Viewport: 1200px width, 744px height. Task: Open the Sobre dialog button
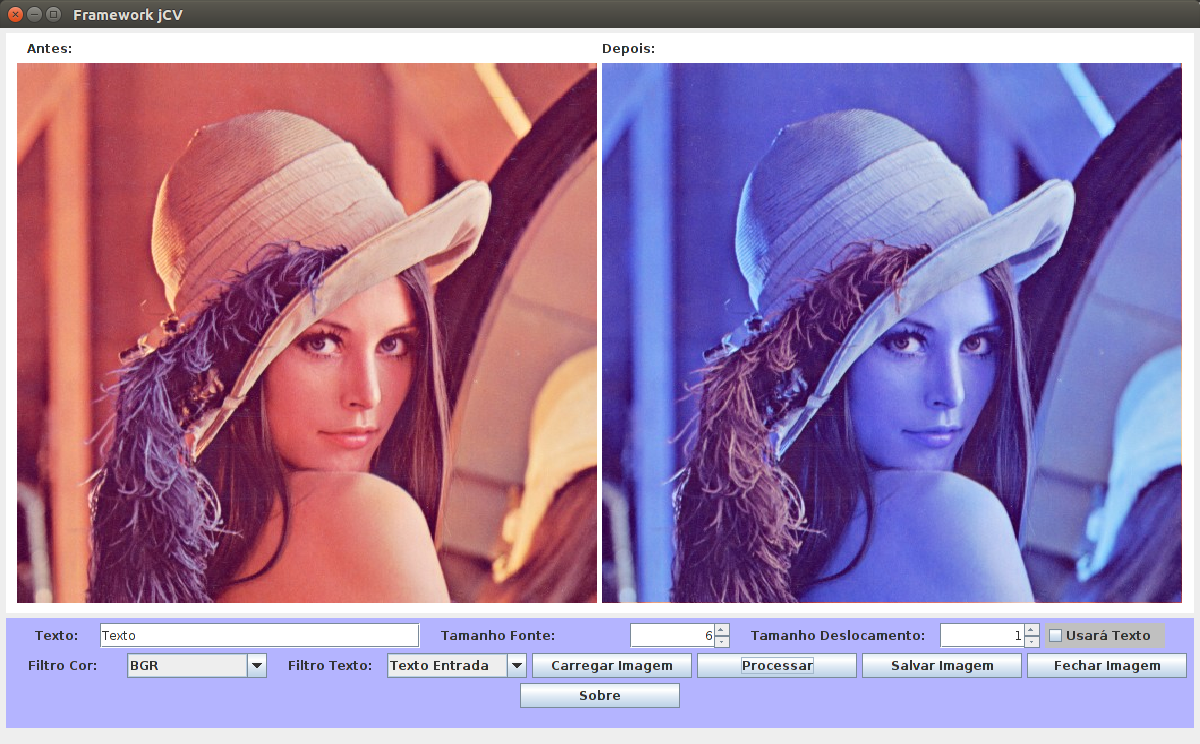[600, 695]
